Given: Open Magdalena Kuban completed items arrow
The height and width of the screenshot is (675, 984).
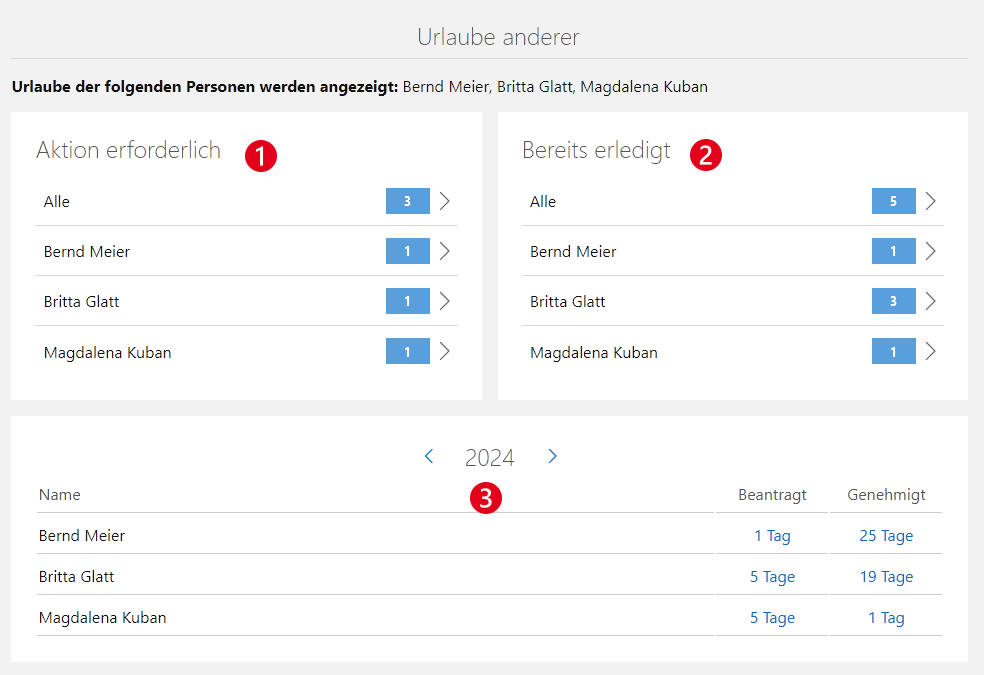Looking at the screenshot, I should pos(931,351).
